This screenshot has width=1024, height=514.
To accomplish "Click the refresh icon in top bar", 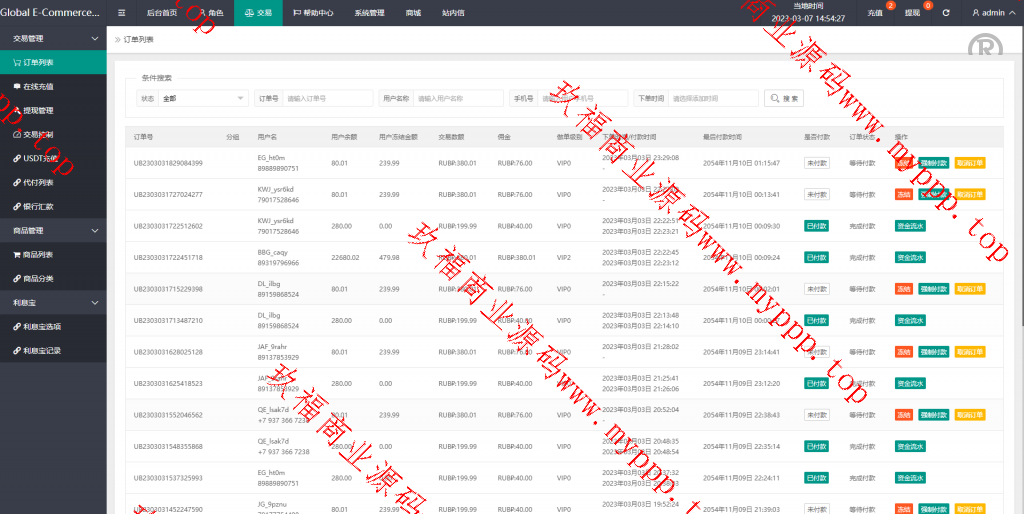I will 946,13.
